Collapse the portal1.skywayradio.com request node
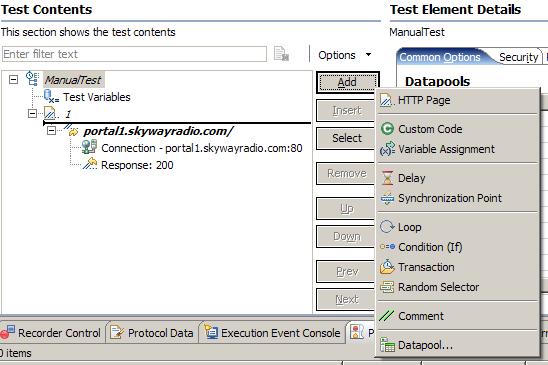This screenshot has height=365, width=548. tap(51, 131)
